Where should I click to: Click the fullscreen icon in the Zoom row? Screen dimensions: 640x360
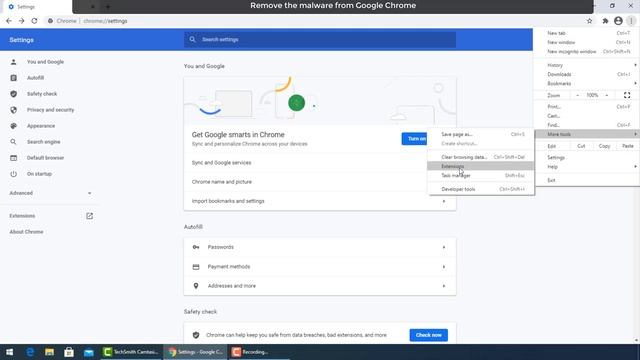(x=627, y=96)
